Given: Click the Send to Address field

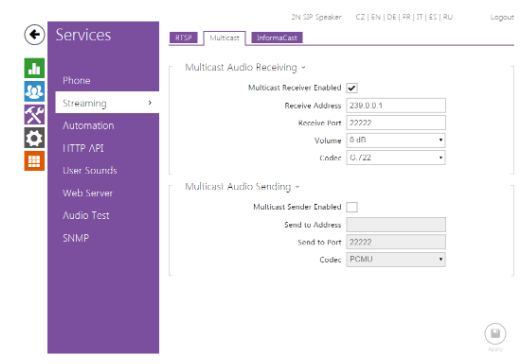Looking at the screenshot, I should tap(396, 224).
